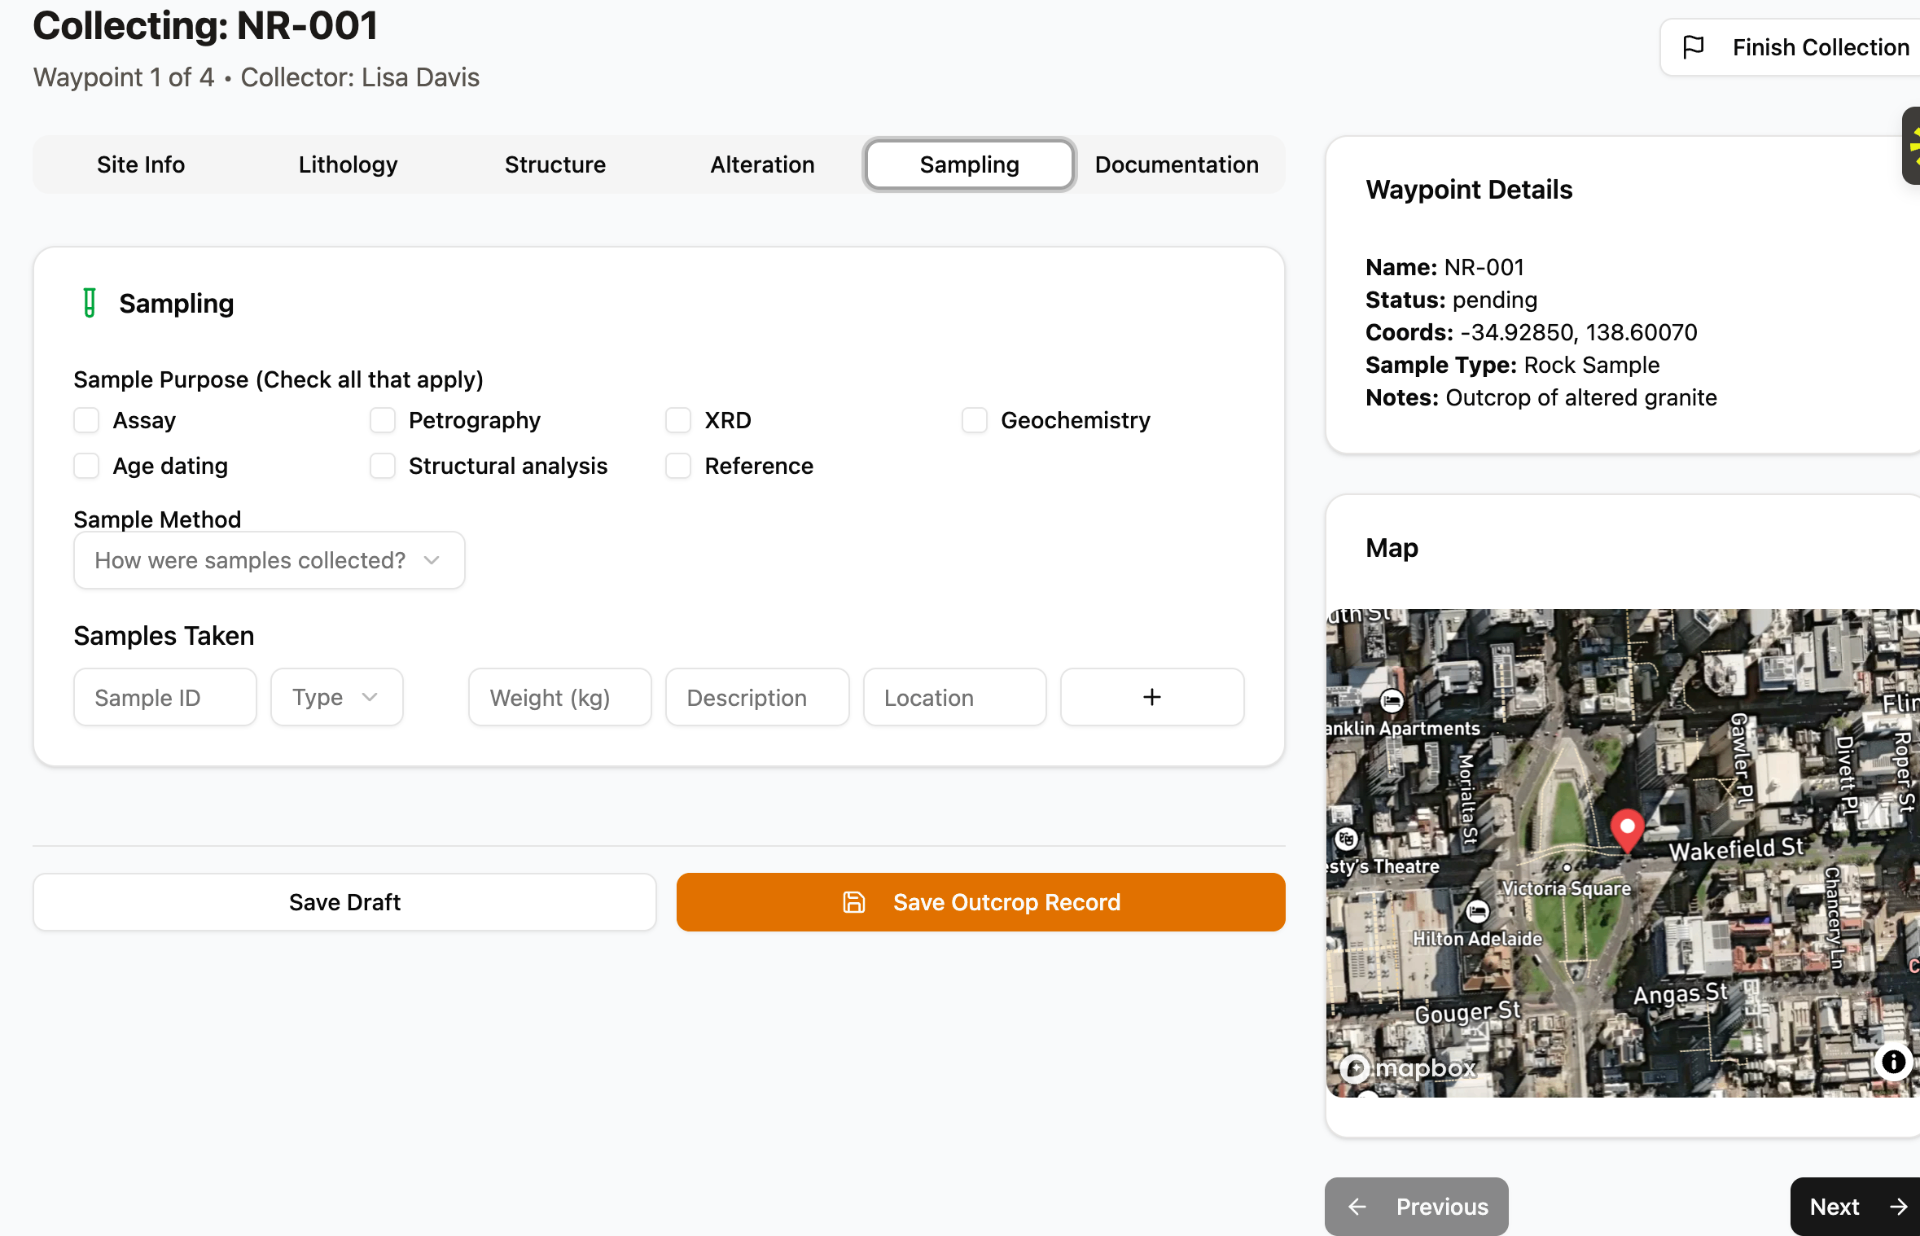This screenshot has width=1920, height=1236.
Task: Focus the Weight (kg) field
Action: pos(559,697)
